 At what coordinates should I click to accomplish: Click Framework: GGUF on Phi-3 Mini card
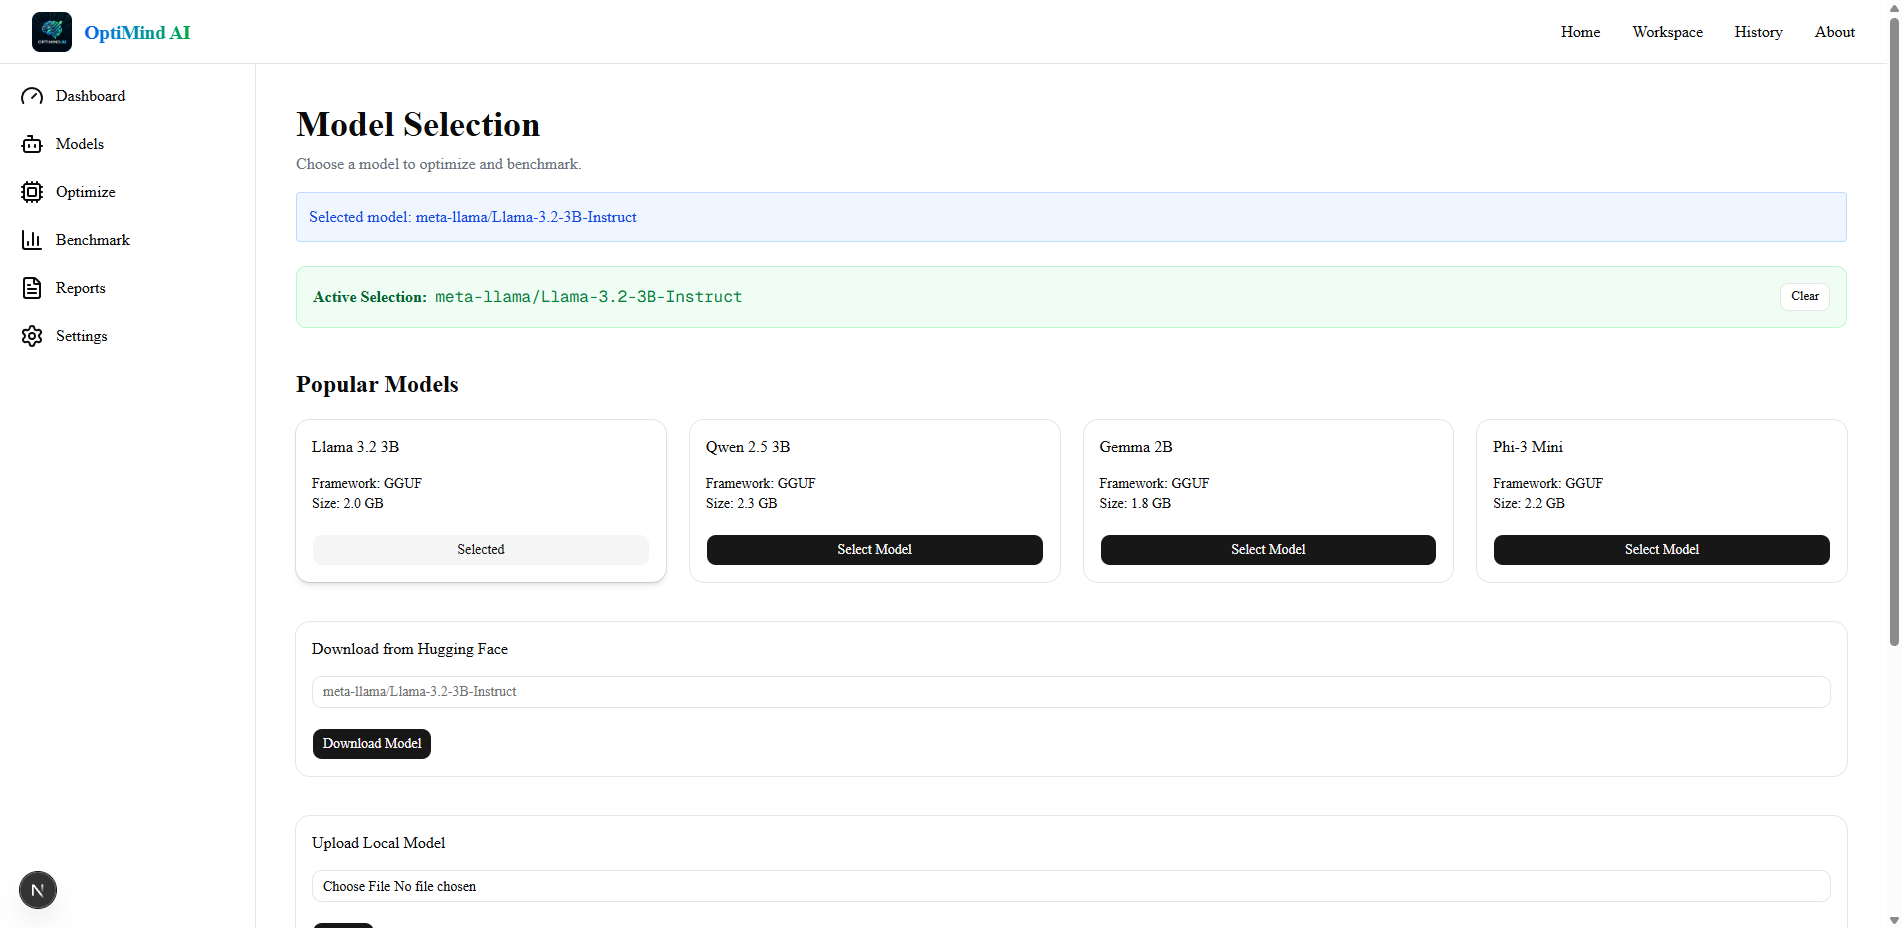coord(1548,484)
